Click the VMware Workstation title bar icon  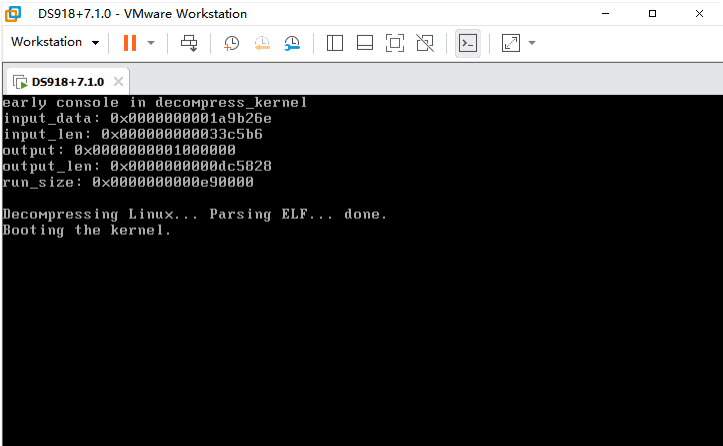coord(16,14)
